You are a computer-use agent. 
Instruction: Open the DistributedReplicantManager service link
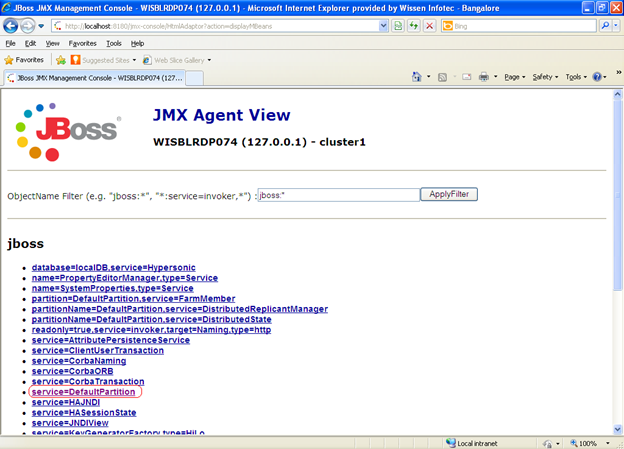click(x=180, y=309)
